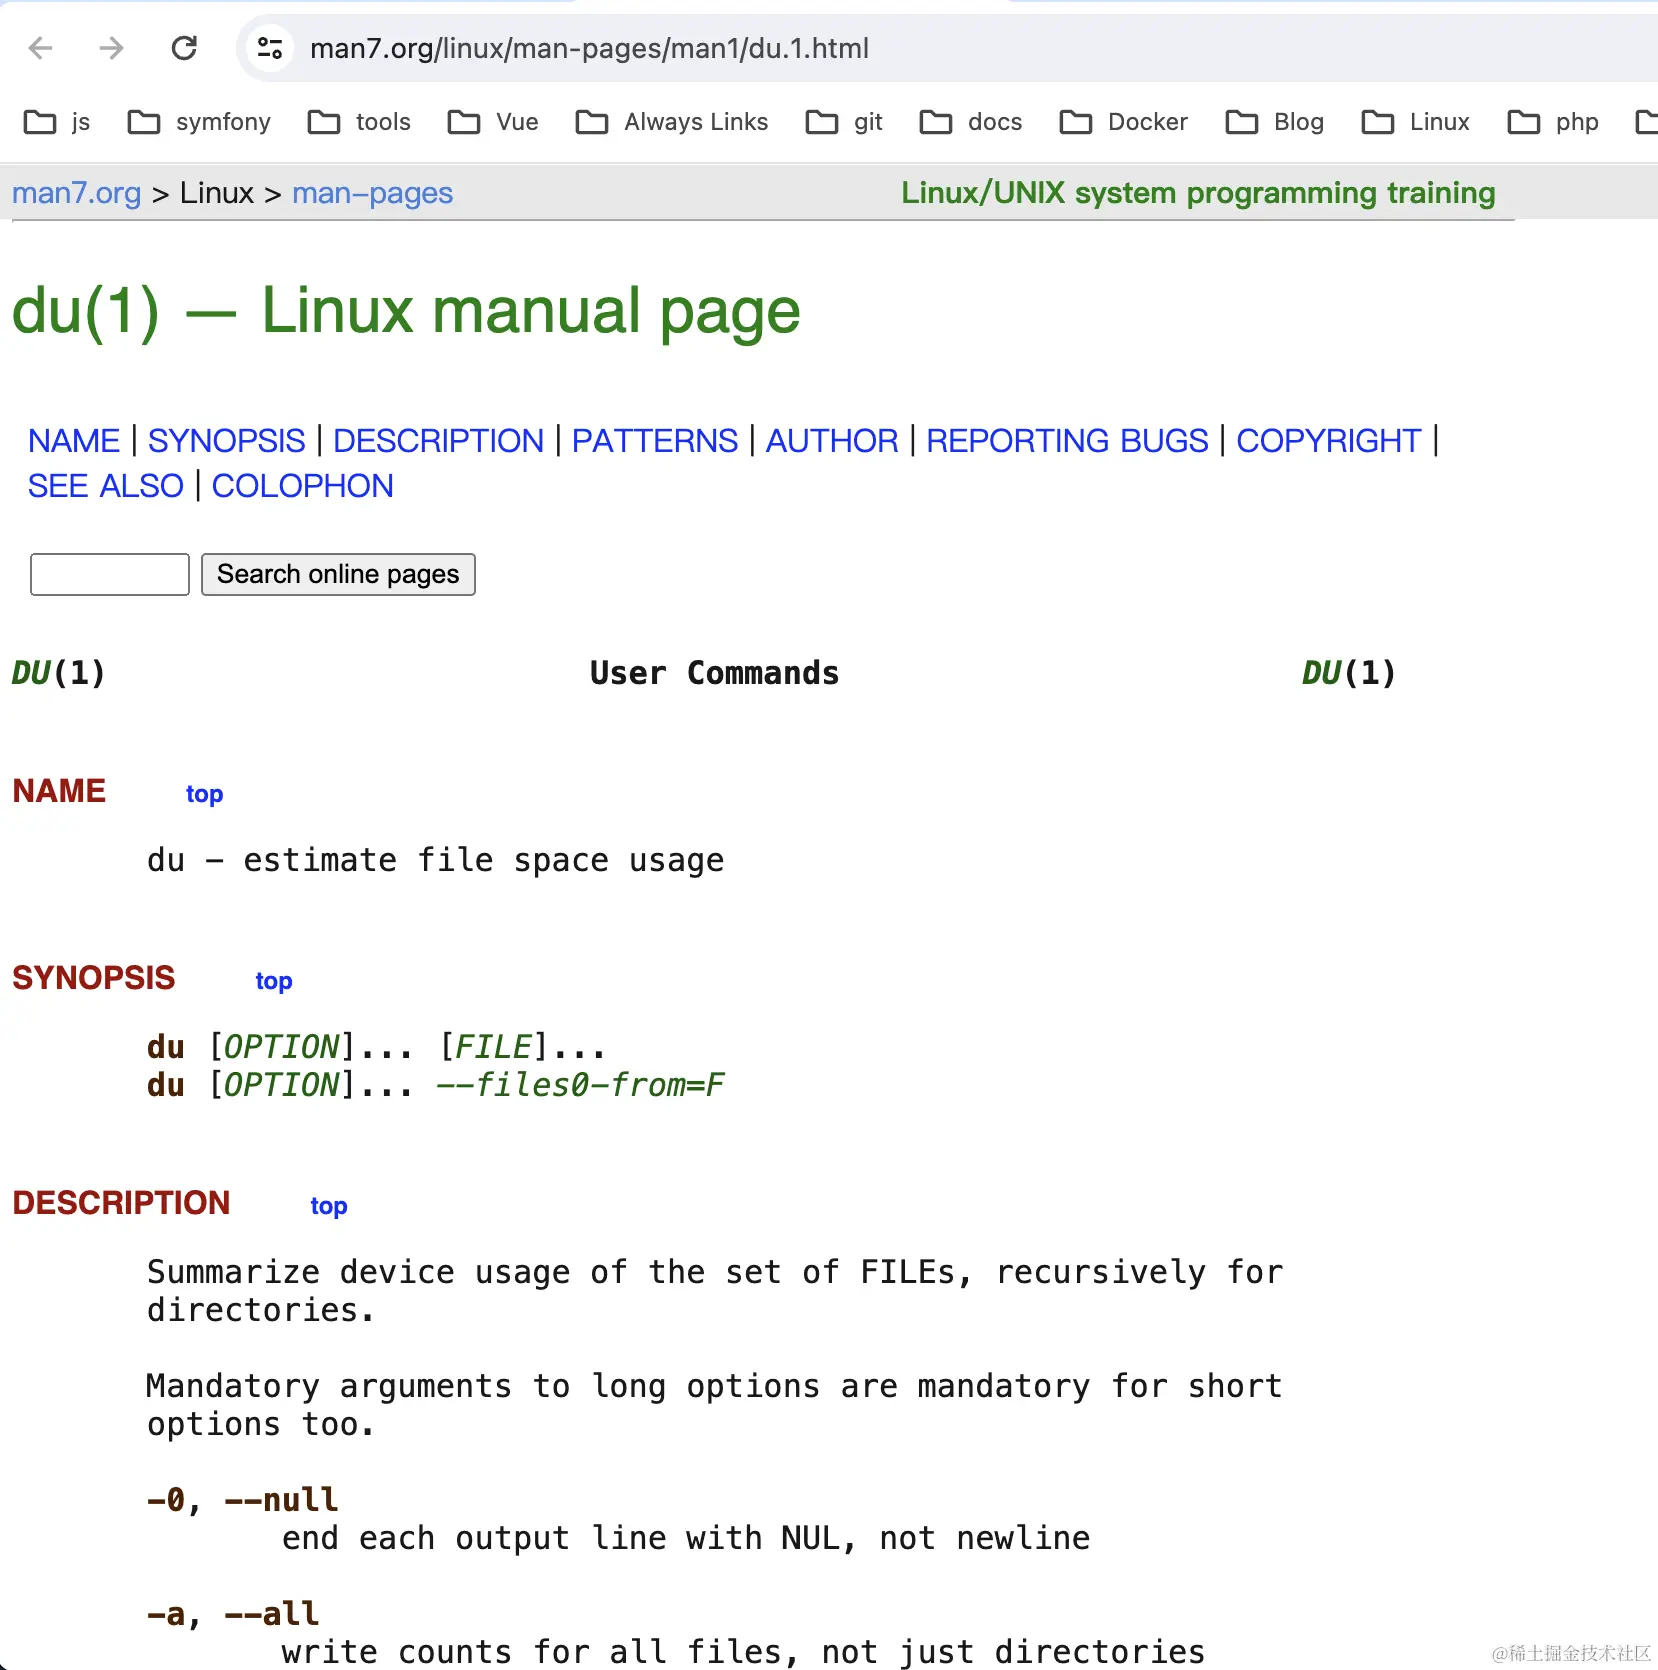Click the top link beside NAME heading
This screenshot has height=1670, width=1658.
[x=204, y=794]
